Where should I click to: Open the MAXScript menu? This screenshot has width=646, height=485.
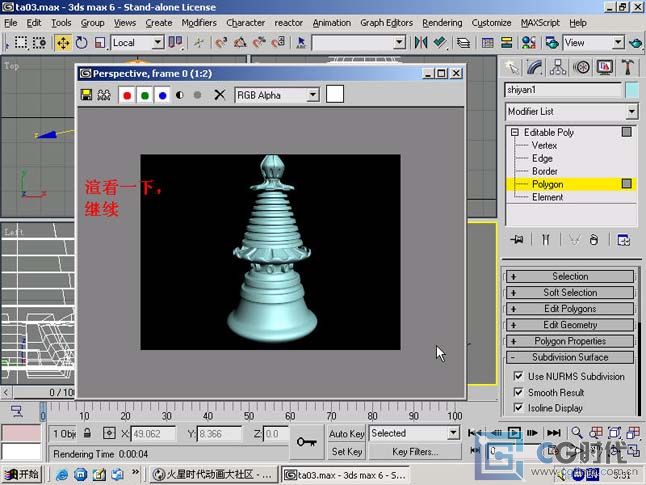(x=540, y=23)
